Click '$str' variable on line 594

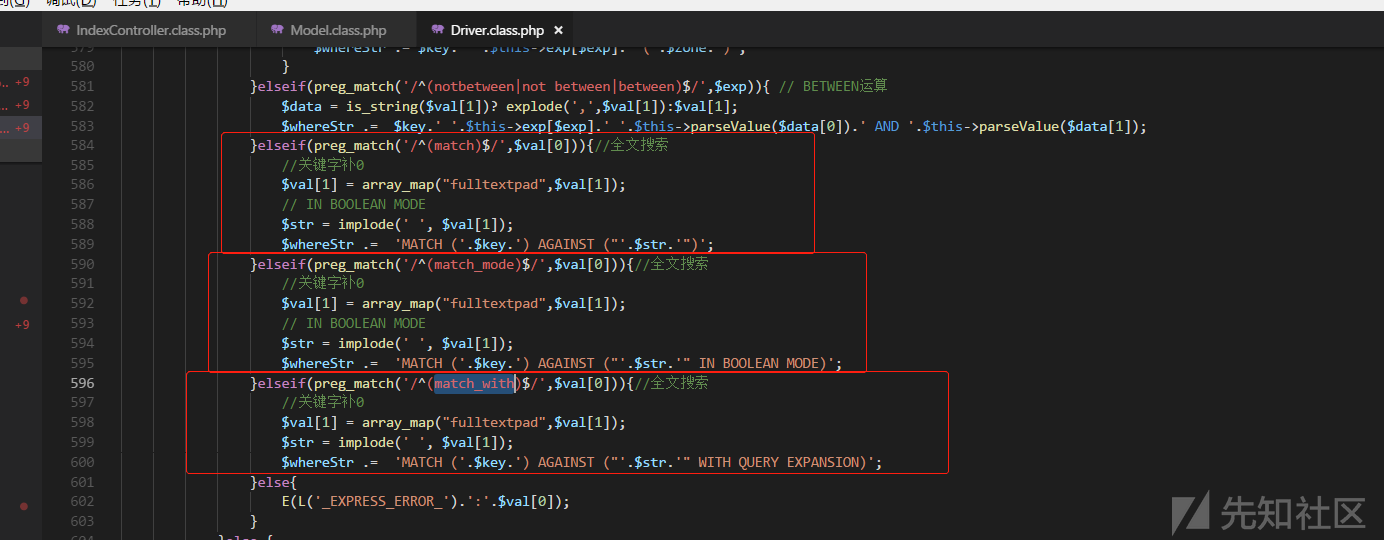point(298,344)
